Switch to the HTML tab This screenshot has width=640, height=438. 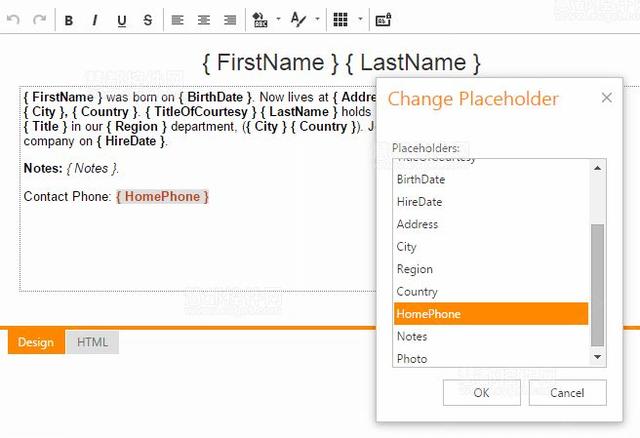pos(92,342)
